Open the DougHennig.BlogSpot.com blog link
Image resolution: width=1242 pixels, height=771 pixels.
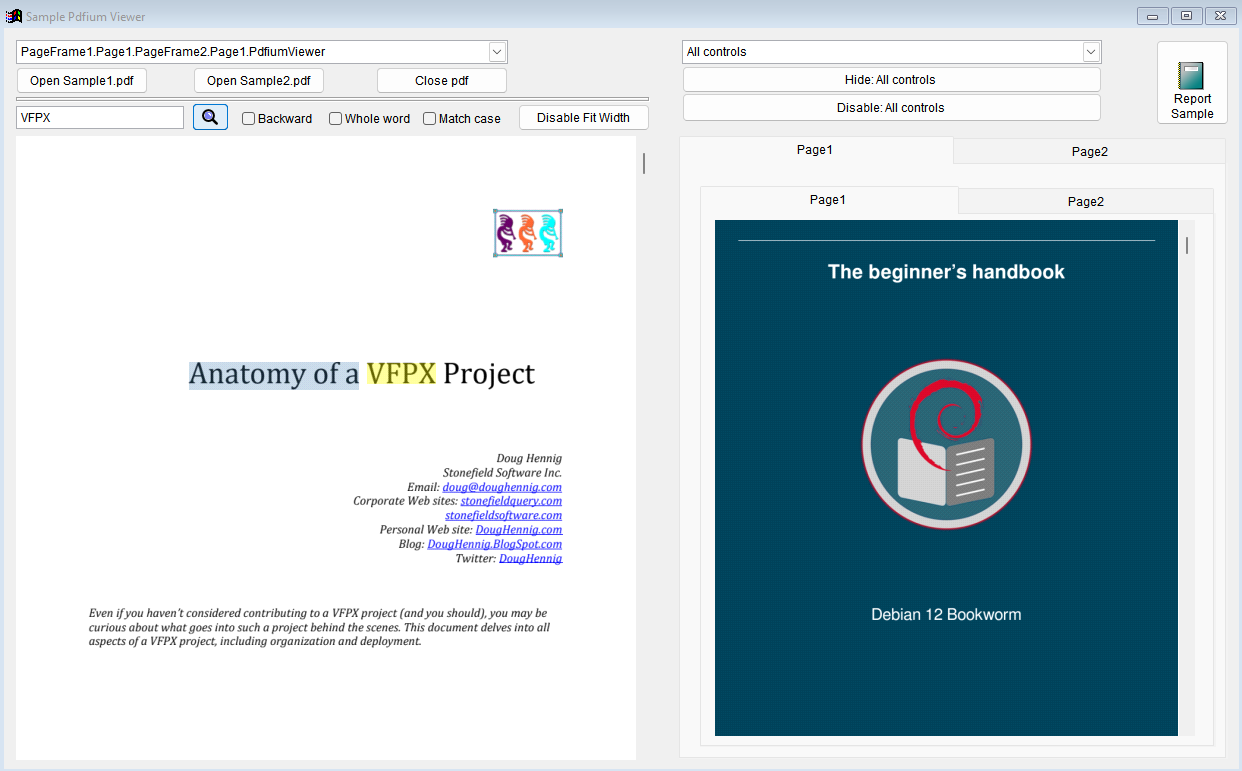point(494,544)
